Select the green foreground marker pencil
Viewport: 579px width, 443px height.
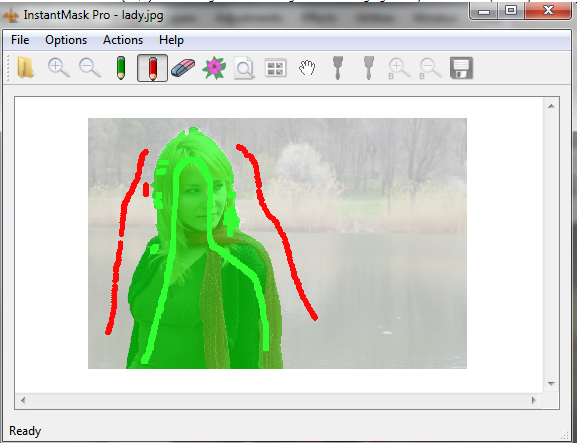tap(121, 68)
